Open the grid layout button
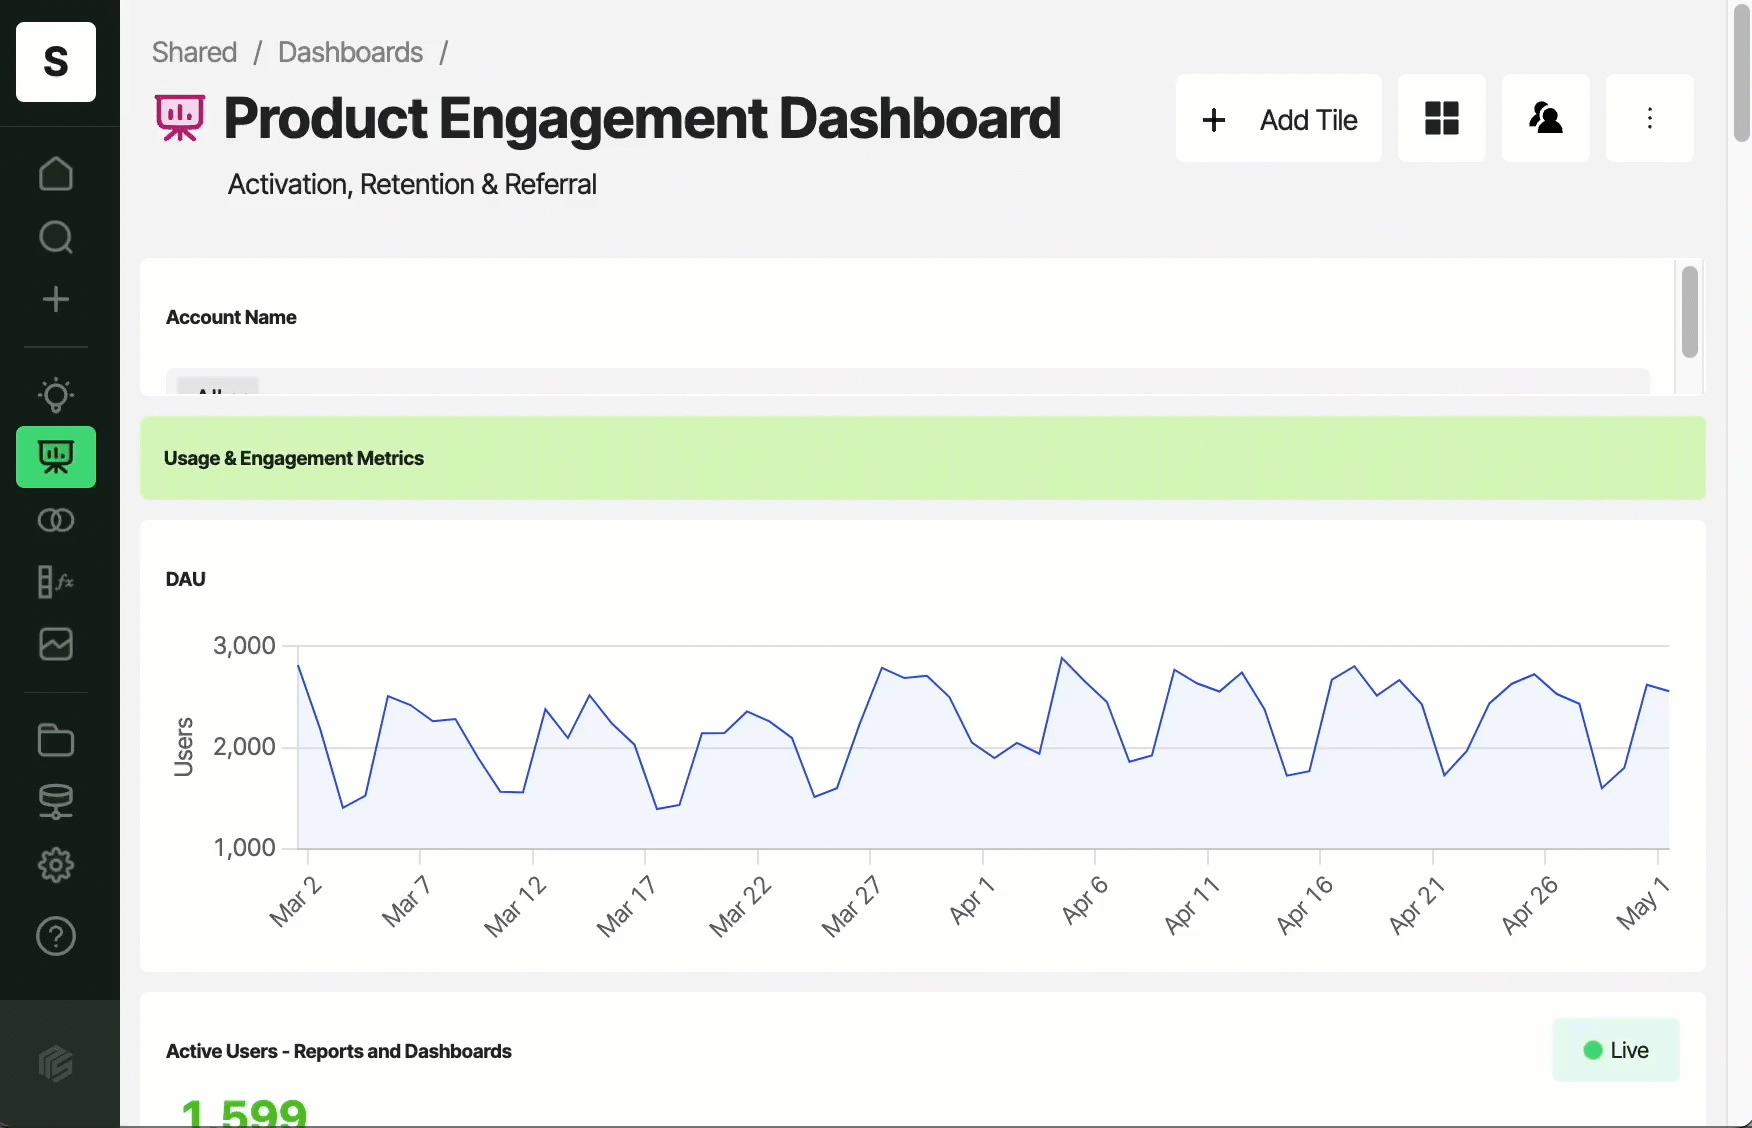The height and width of the screenshot is (1128, 1752). 1442,118
